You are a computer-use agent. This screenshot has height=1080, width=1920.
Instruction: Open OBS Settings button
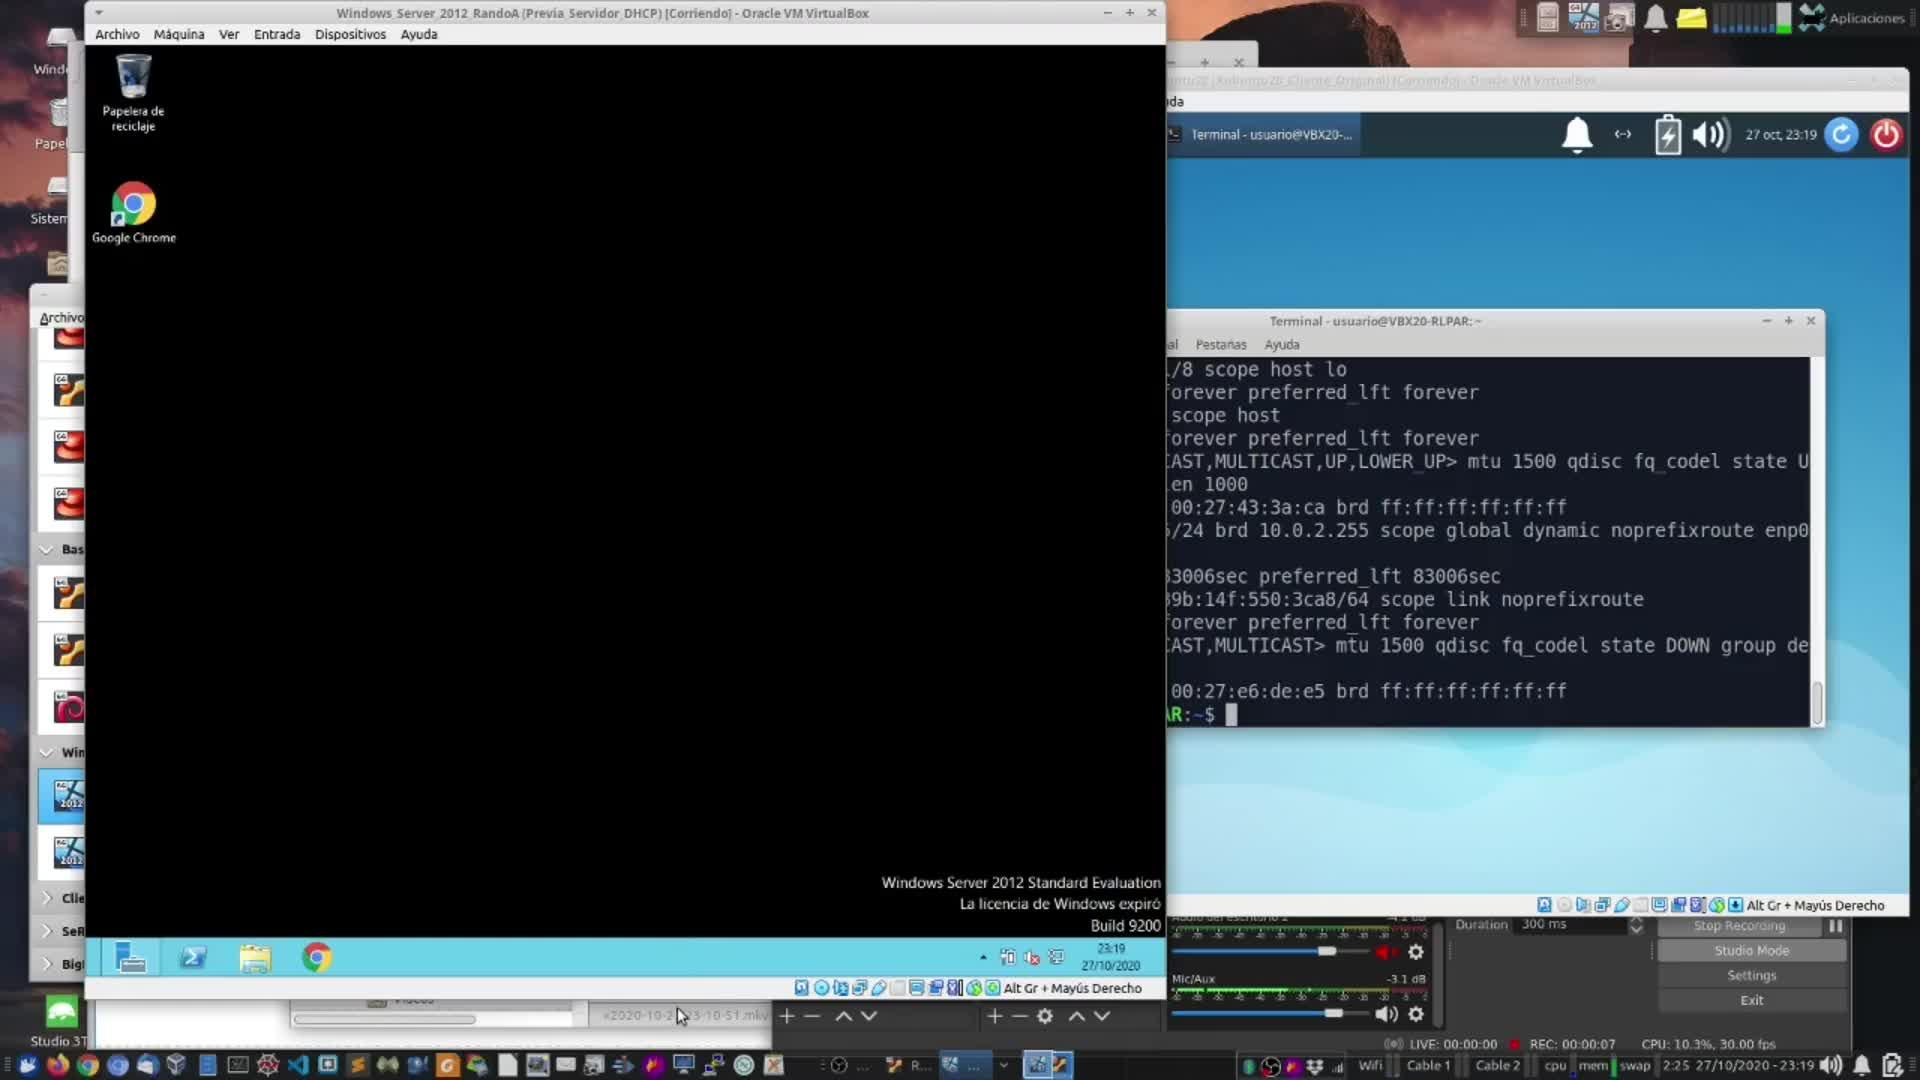click(x=1751, y=975)
